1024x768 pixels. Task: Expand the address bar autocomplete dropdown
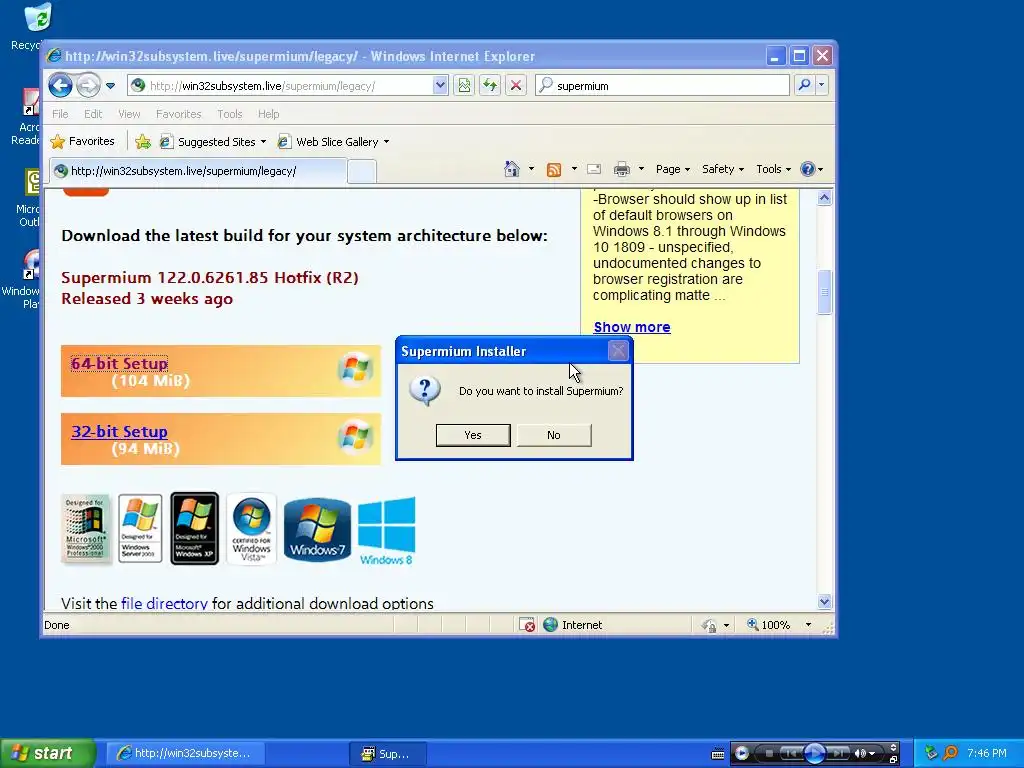[440, 86]
